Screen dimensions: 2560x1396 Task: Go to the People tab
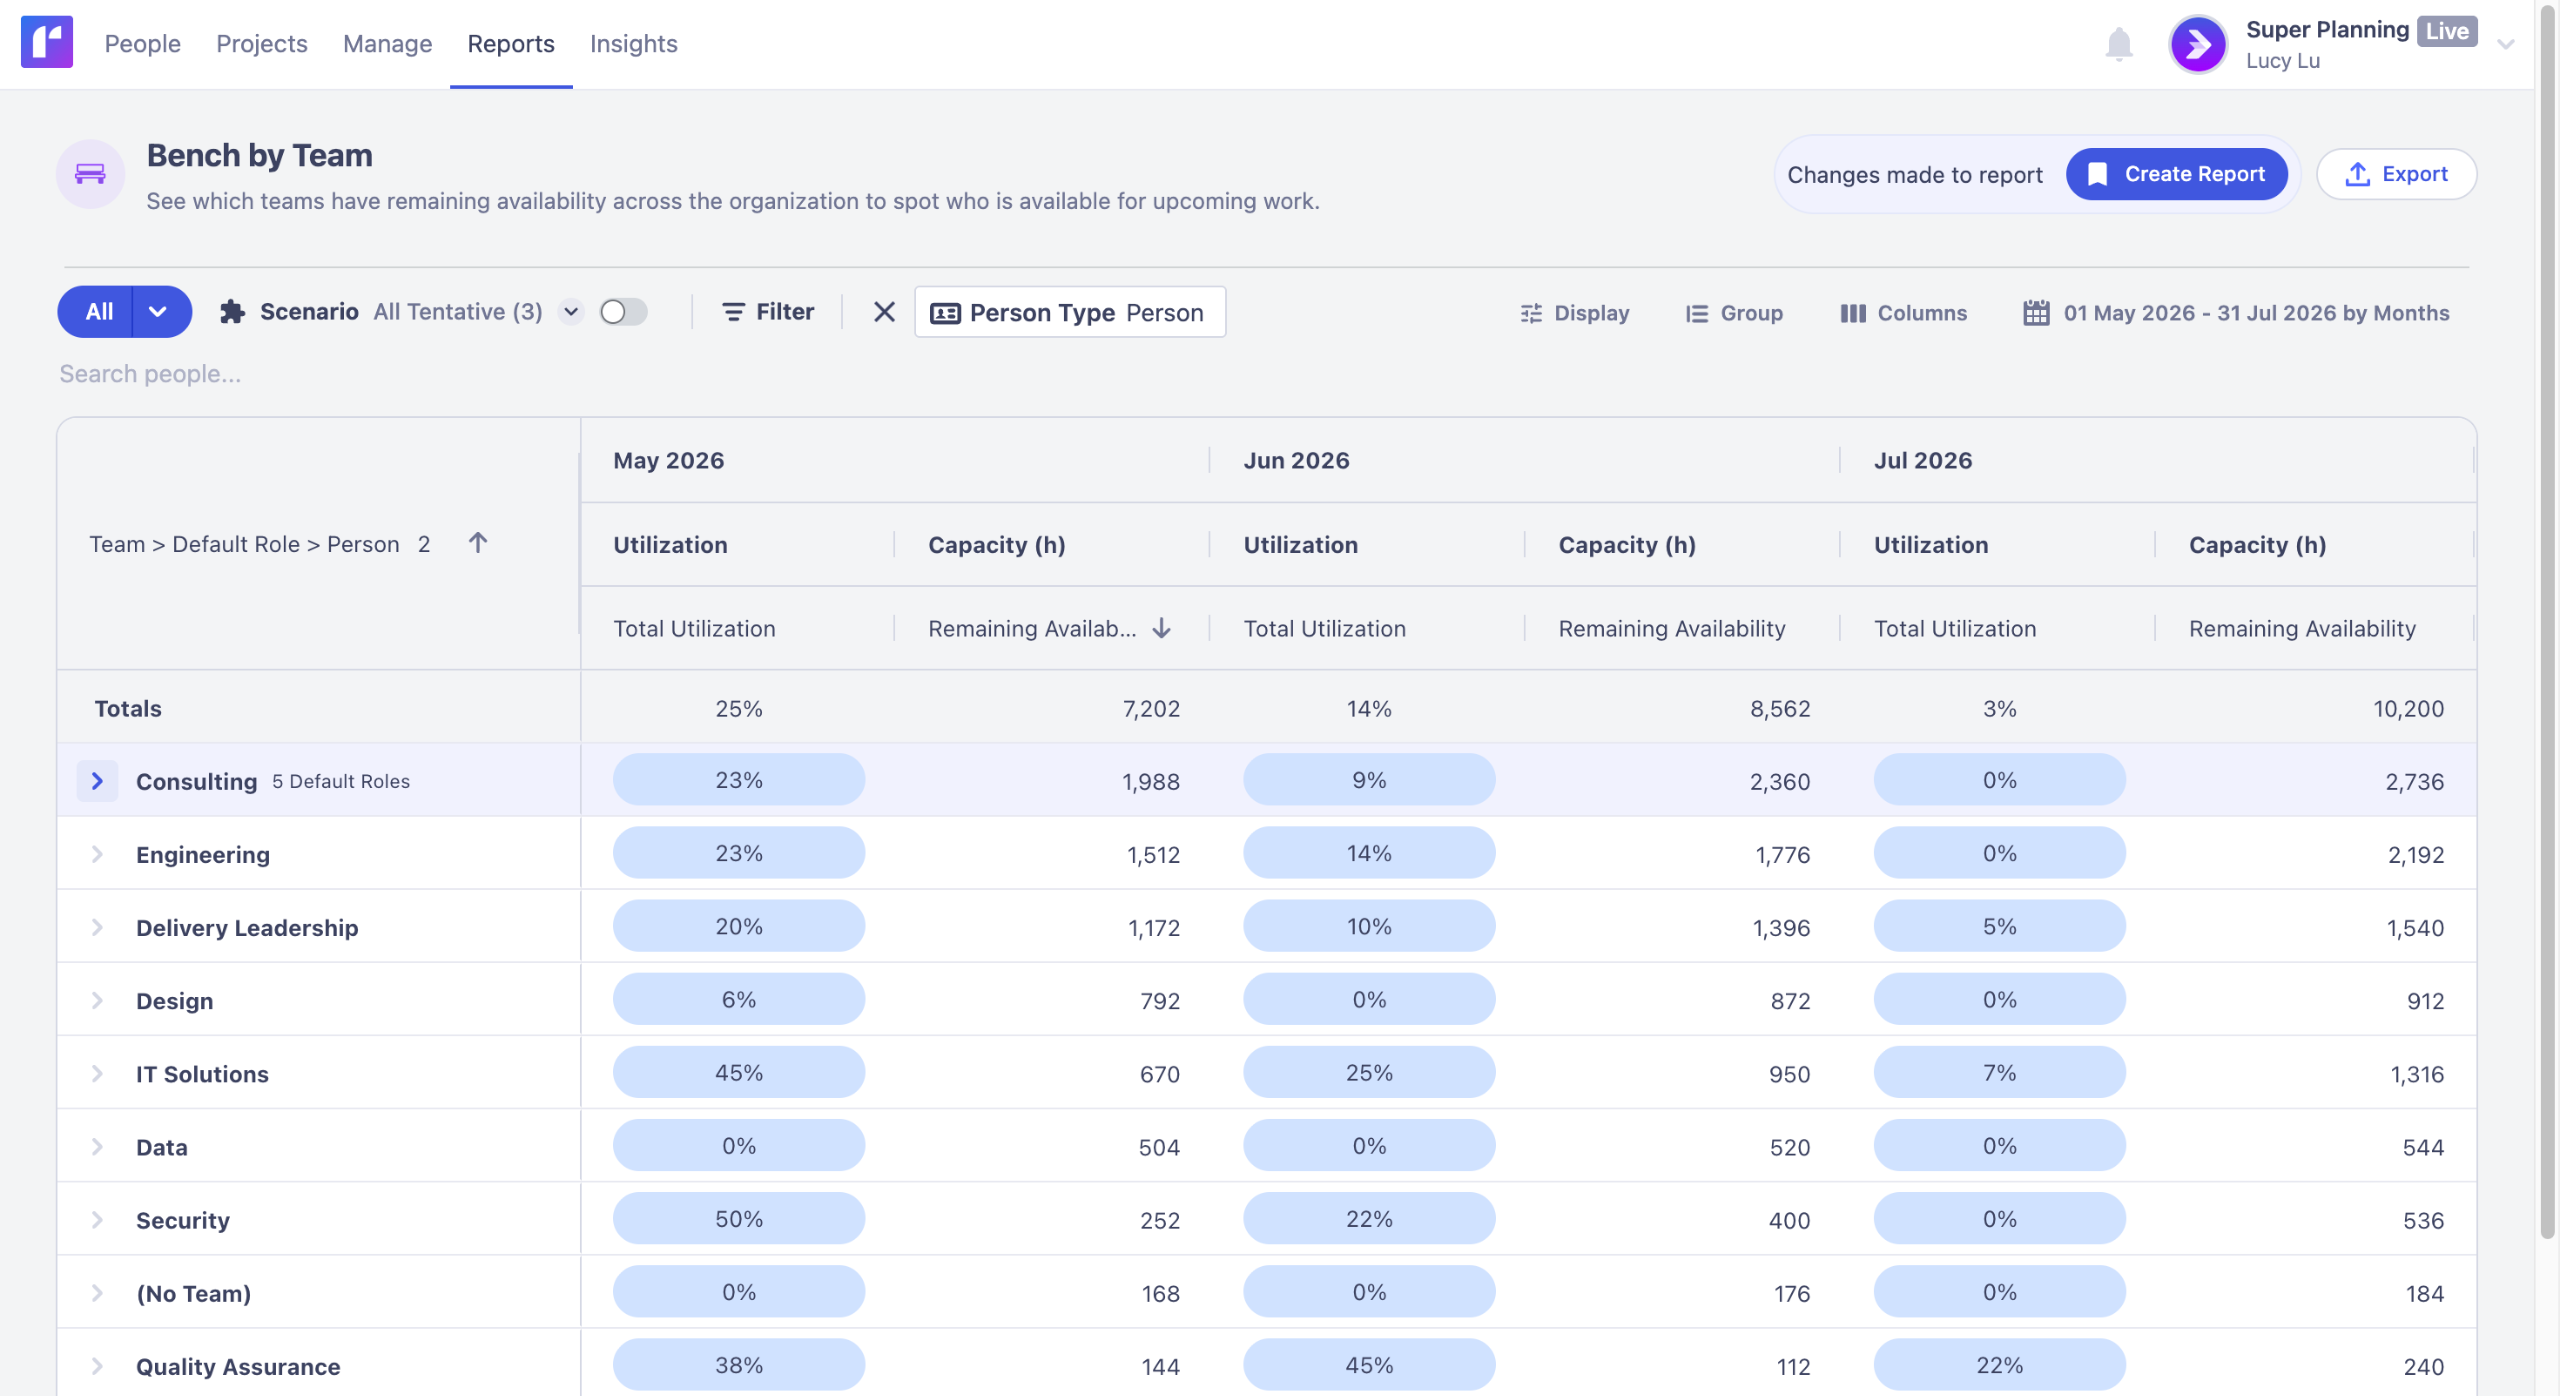(143, 44)
